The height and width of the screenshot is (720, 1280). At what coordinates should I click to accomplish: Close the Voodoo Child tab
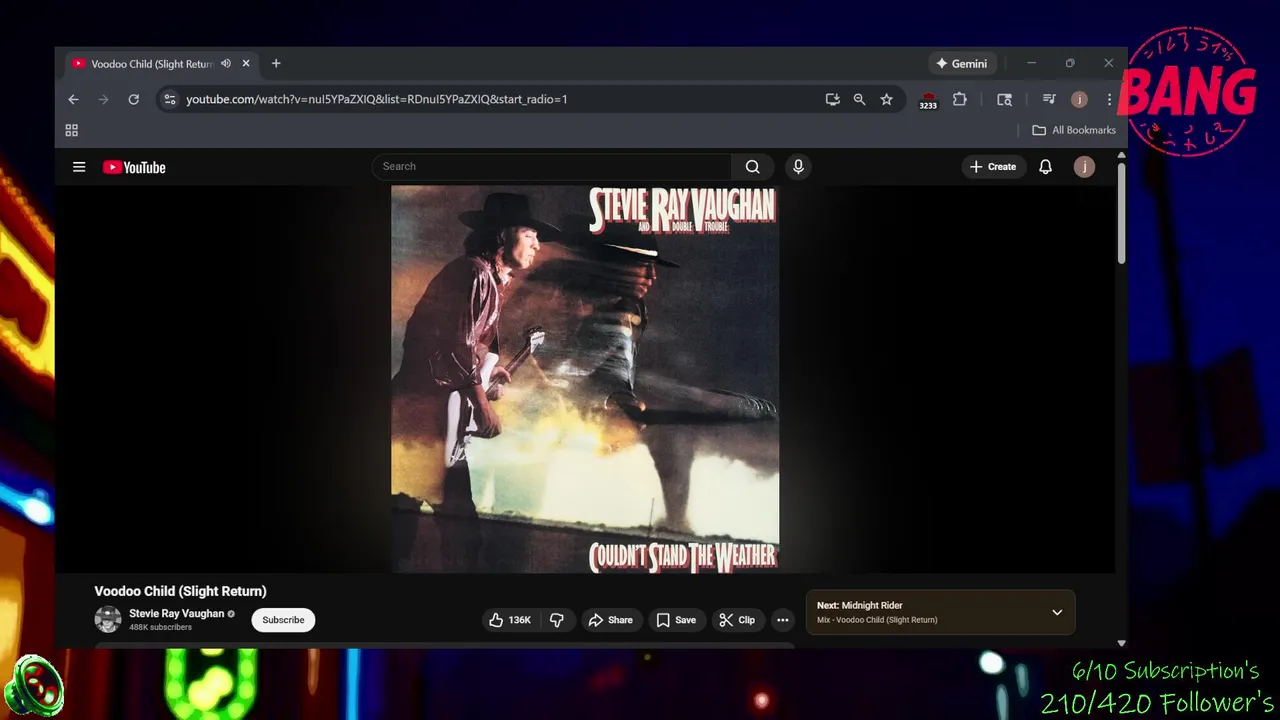click(246, 63)
